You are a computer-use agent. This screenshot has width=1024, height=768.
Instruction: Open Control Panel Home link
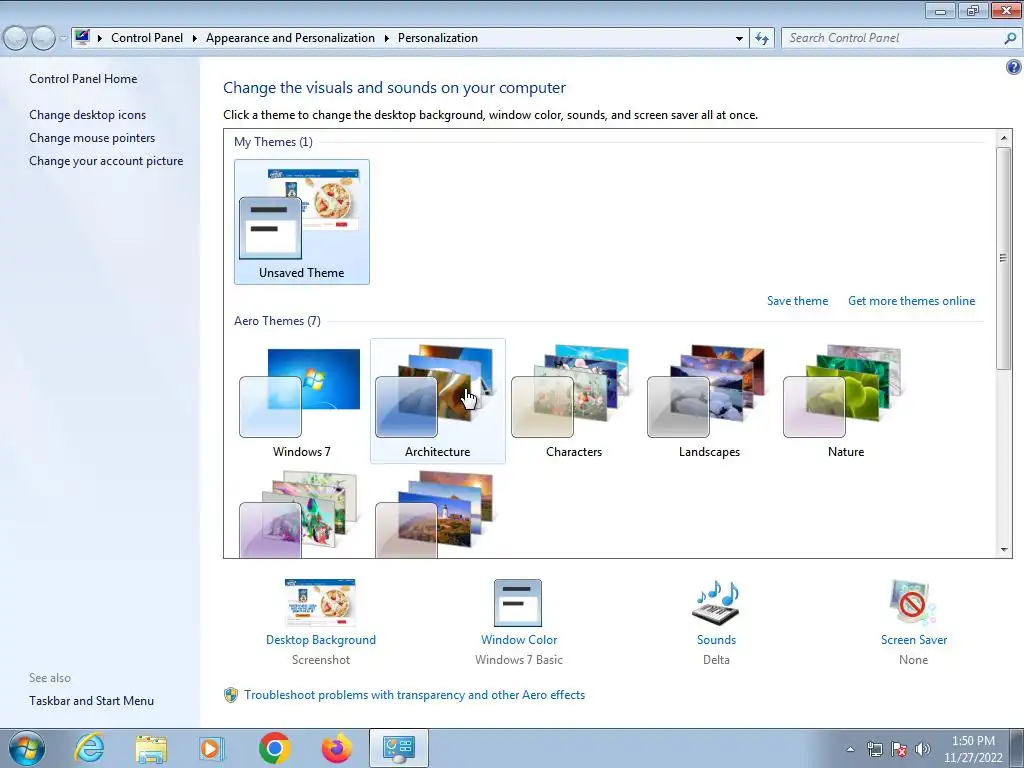tap(83, 79)
